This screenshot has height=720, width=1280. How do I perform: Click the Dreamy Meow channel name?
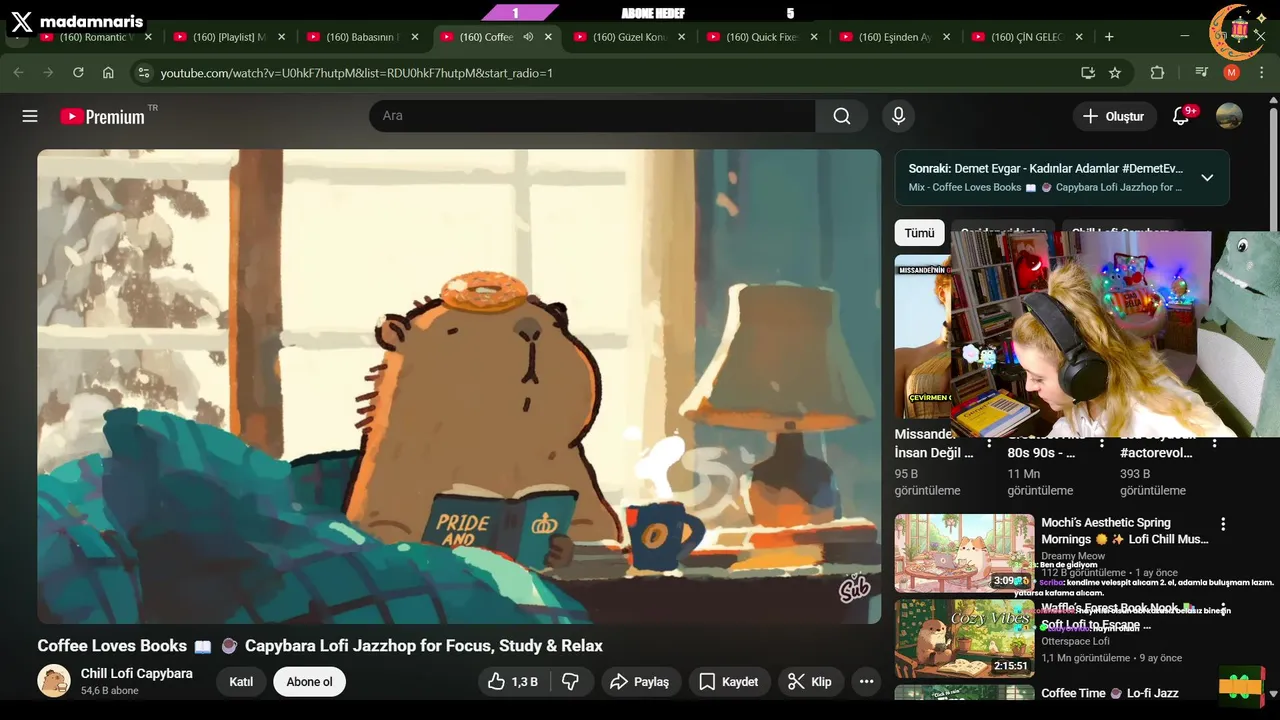coord(1073,556)
